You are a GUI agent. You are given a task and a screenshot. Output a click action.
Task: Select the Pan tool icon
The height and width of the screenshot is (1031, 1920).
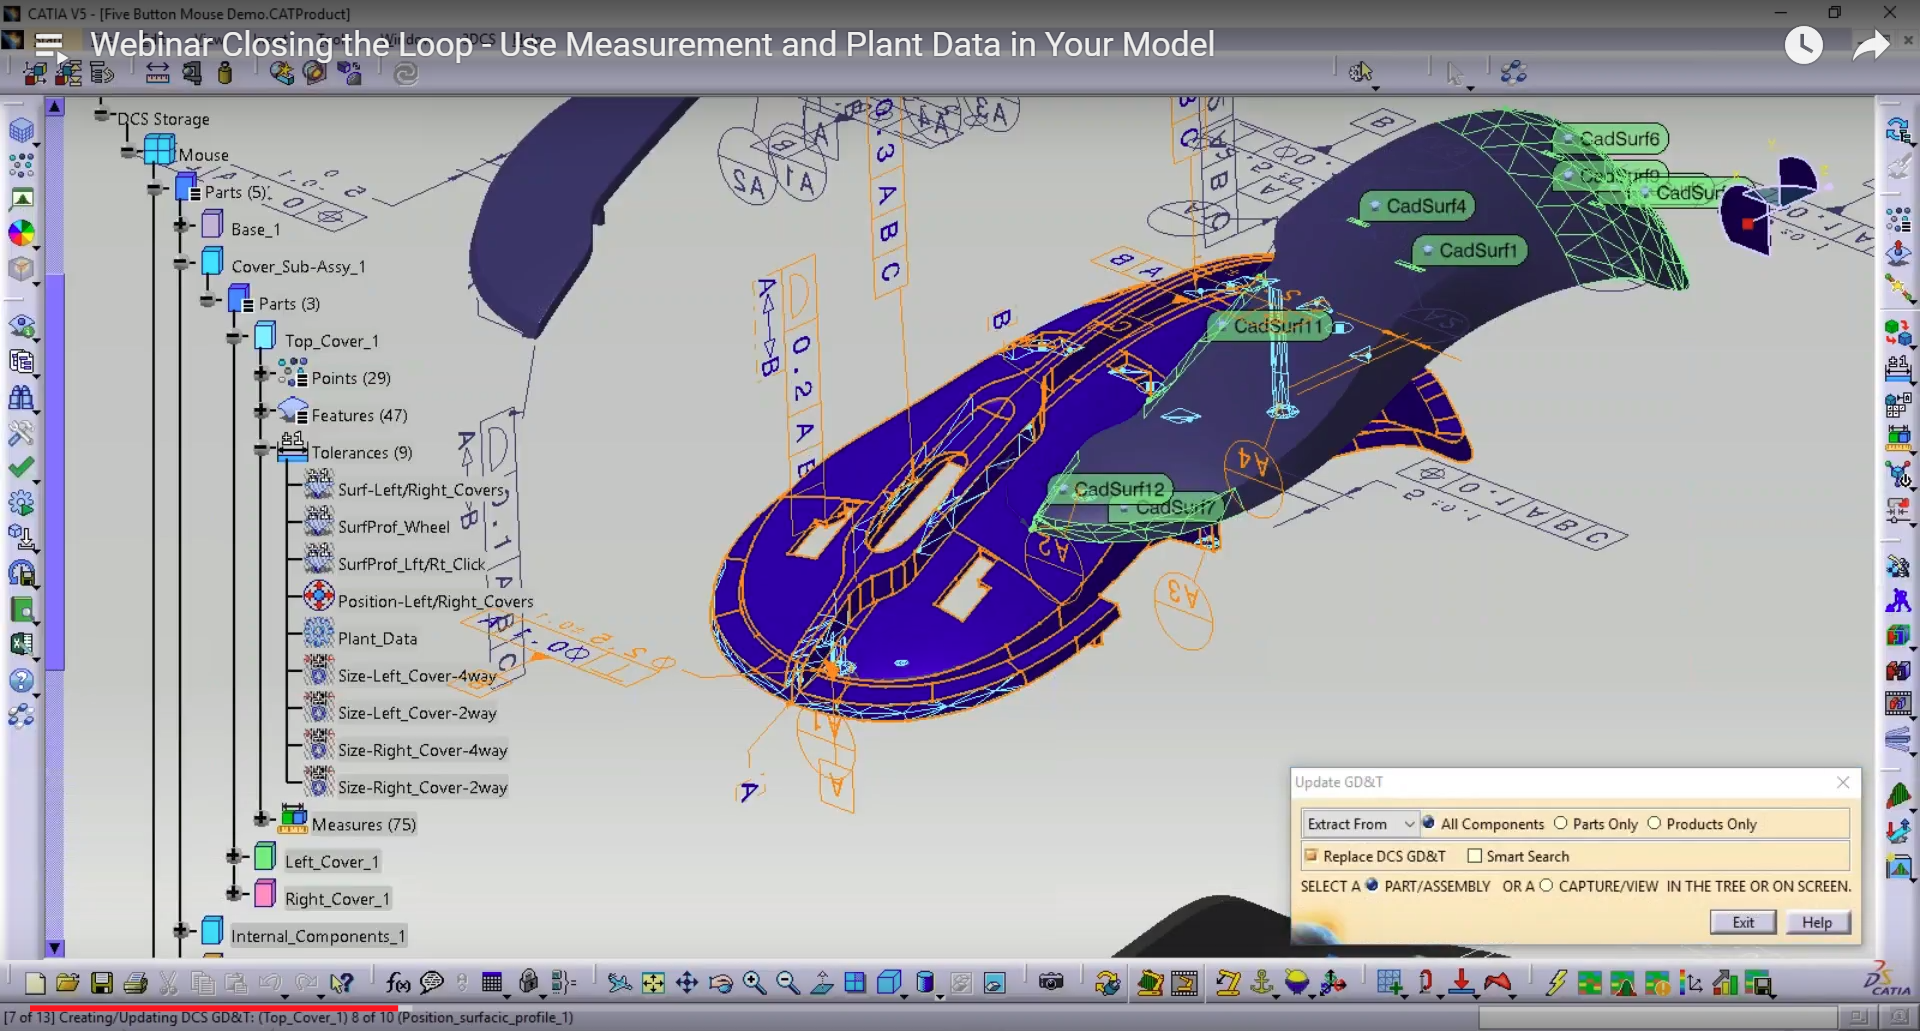pyautogui.click(x=687, y=983)
